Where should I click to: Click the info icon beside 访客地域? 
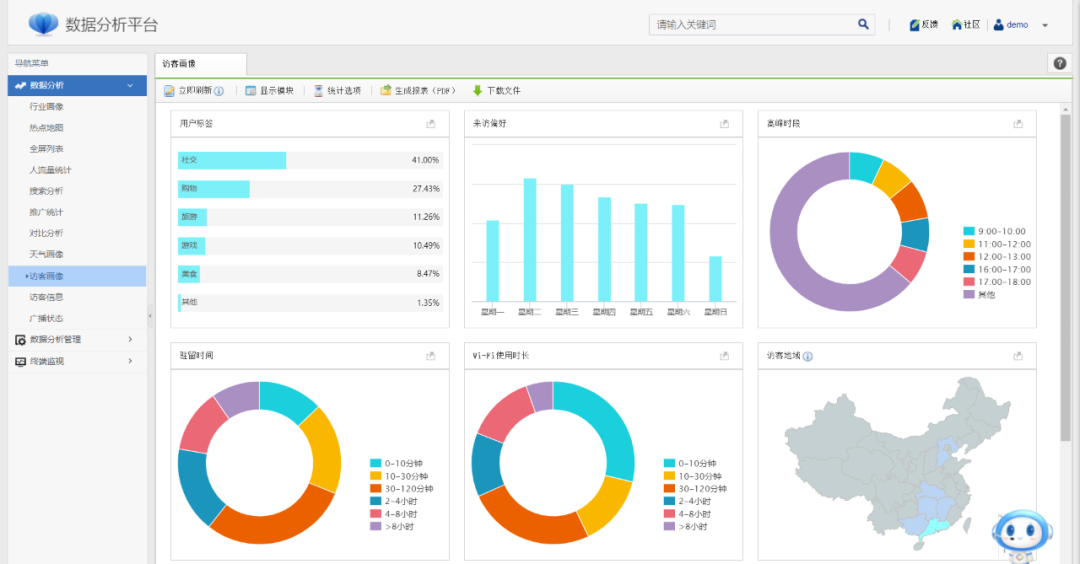coord(808,356)
